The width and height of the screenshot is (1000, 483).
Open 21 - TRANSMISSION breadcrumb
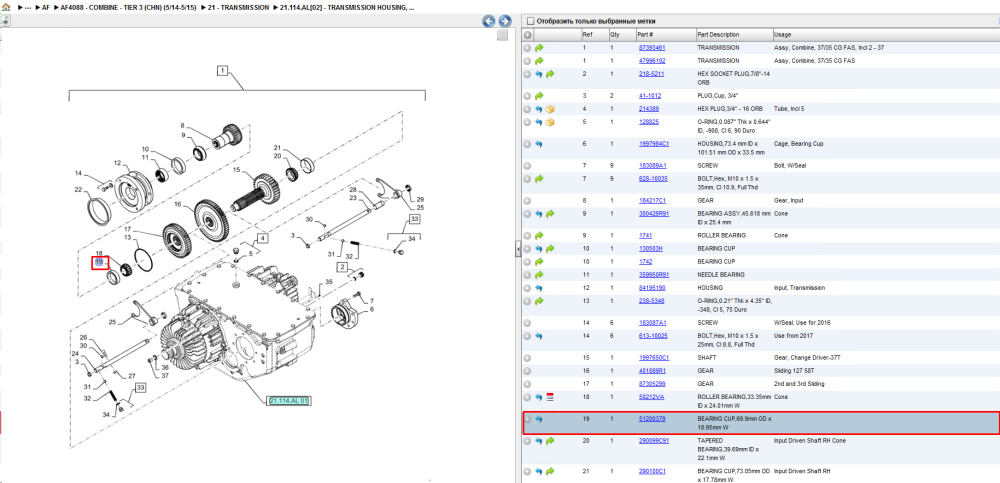[239, 7]
